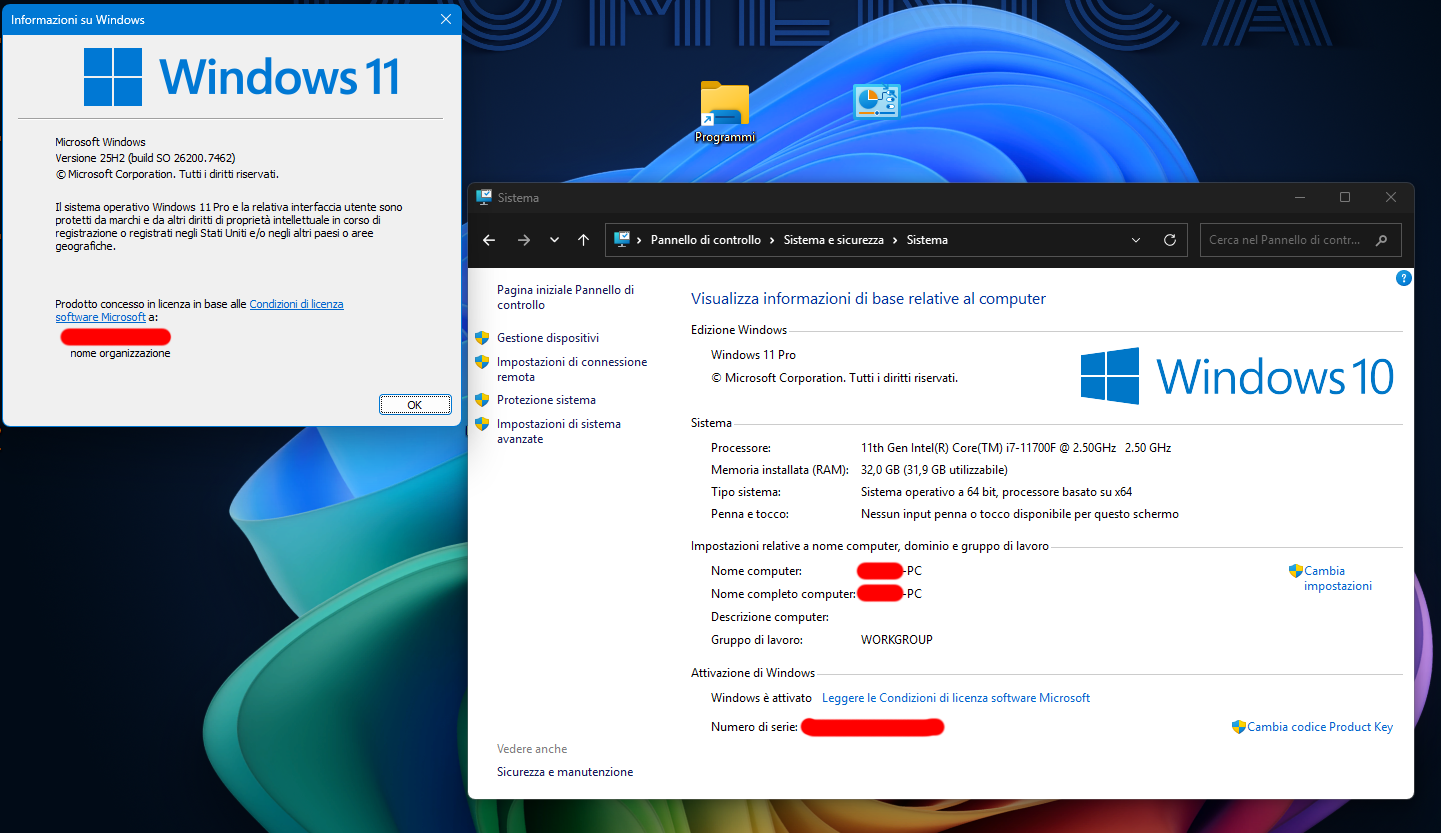Open Cambia codice Product Key
Image resolution: width=1441 pixels, height=833 pixels.
click(1319, 727)
